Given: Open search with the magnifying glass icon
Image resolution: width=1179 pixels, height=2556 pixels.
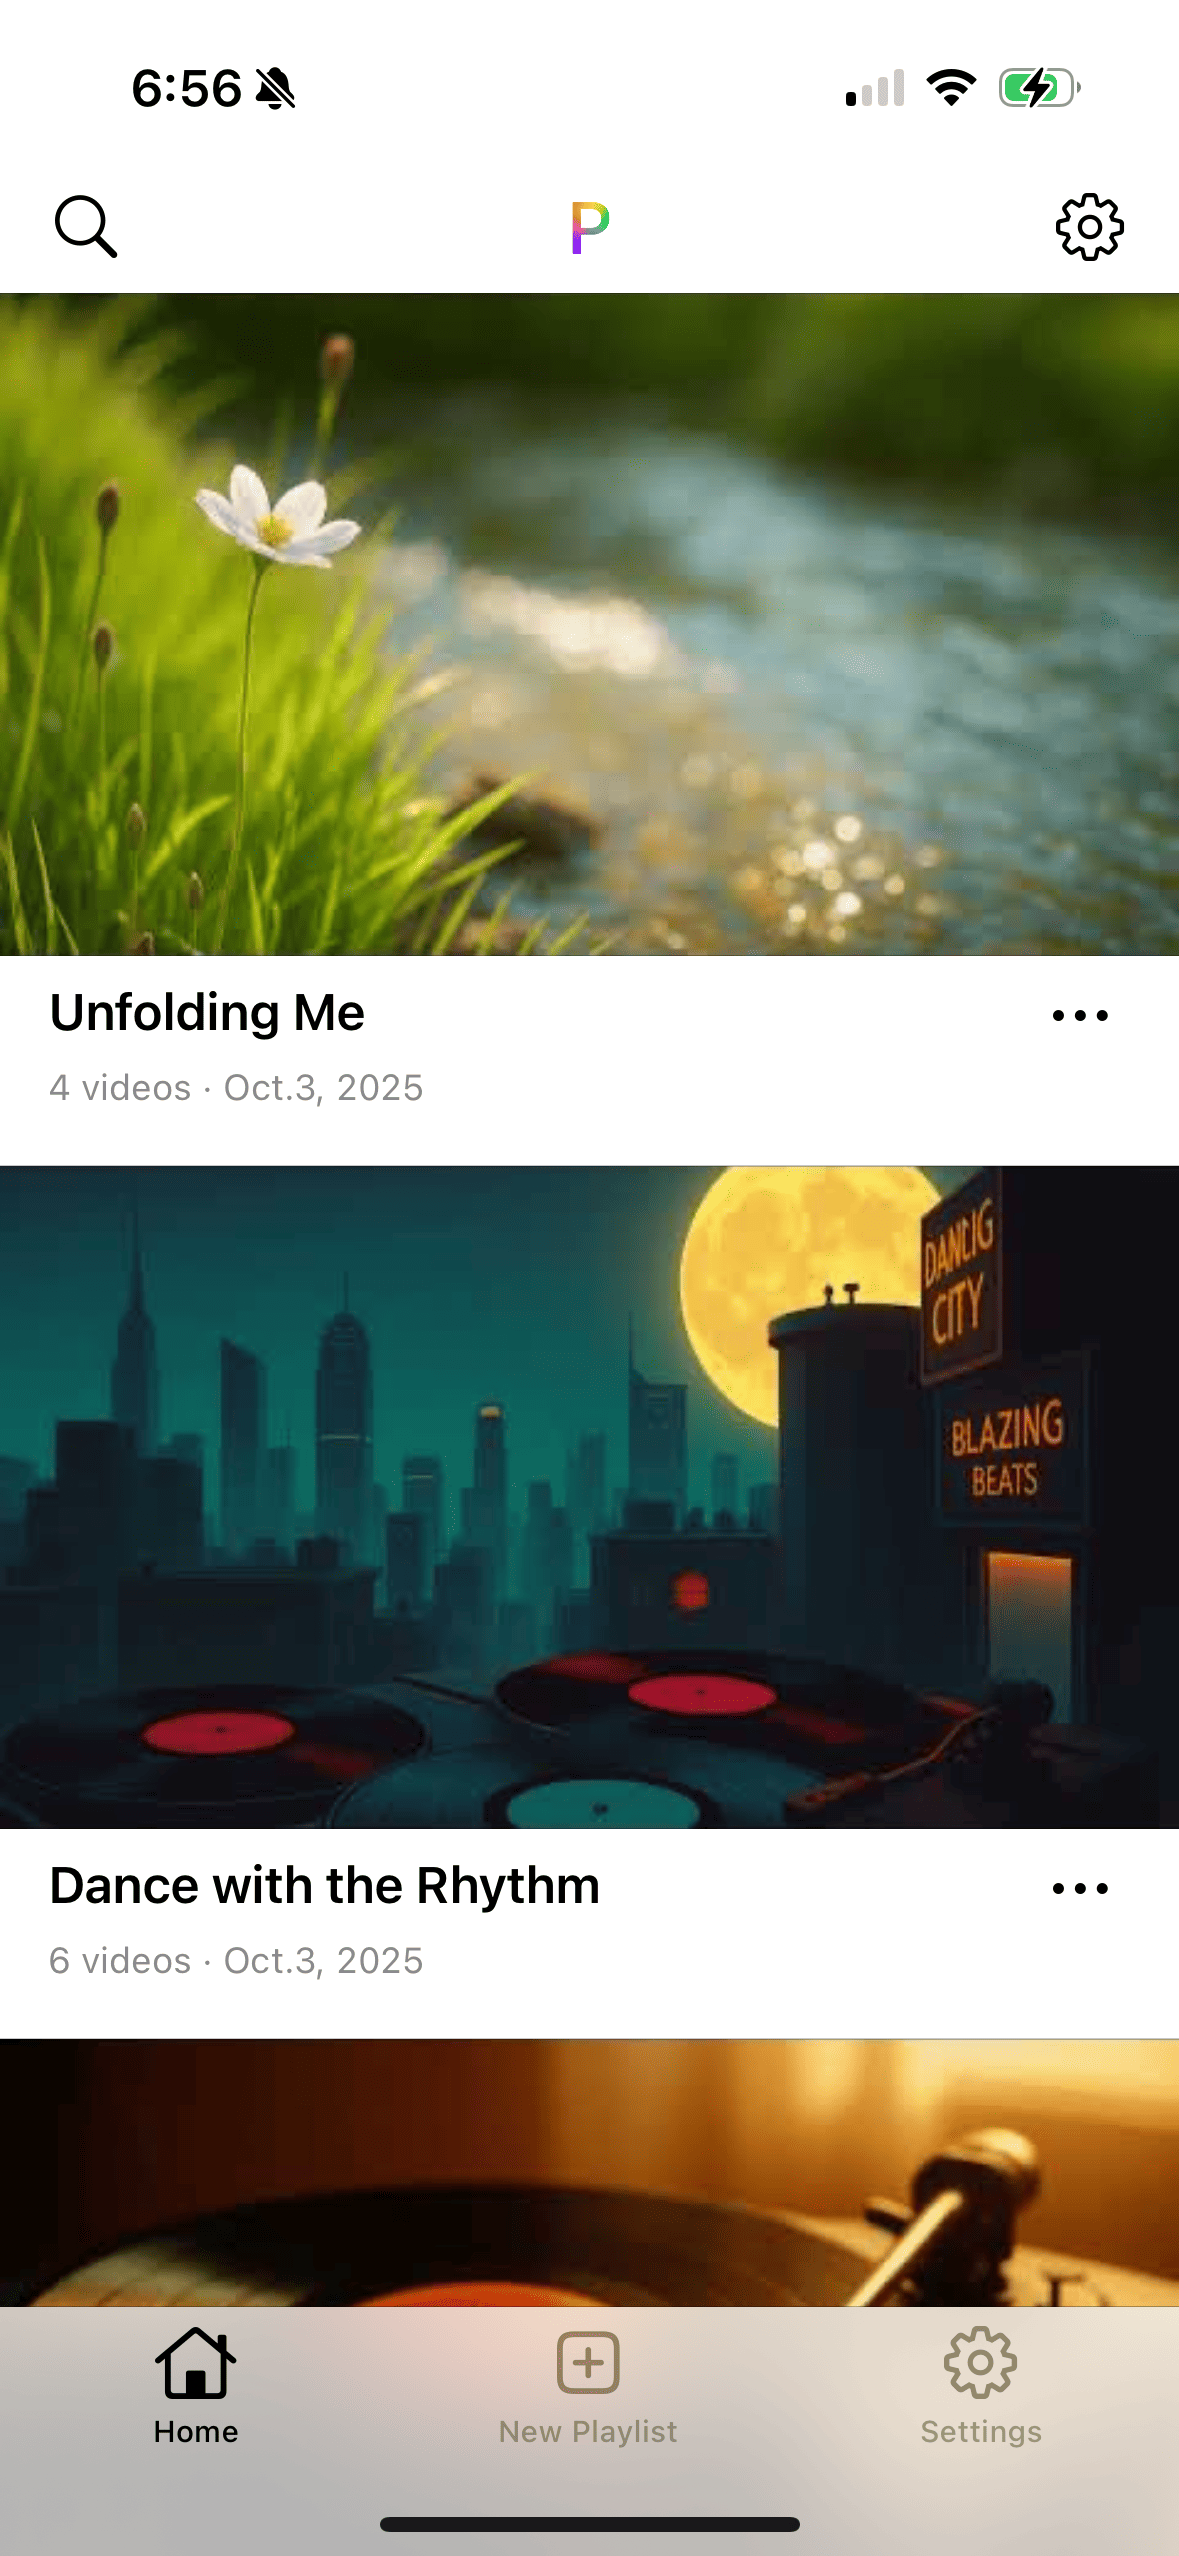Looking at the screenshot, I should [x=86, y=227].
